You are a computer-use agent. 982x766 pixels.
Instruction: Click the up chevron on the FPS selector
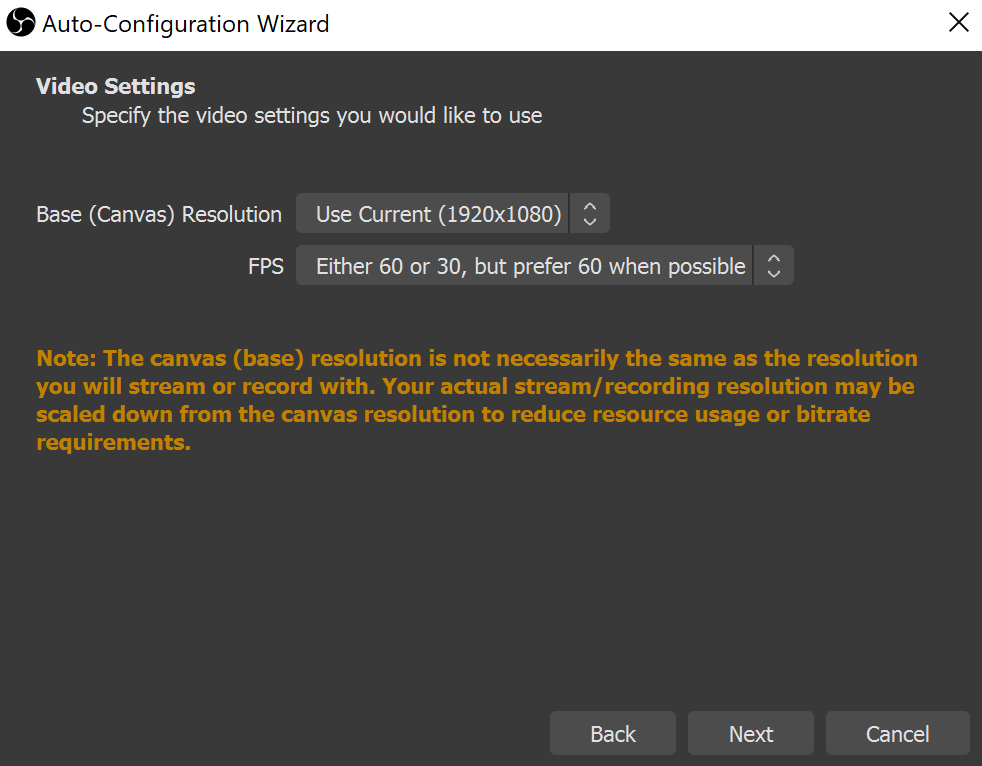(774, 259)
